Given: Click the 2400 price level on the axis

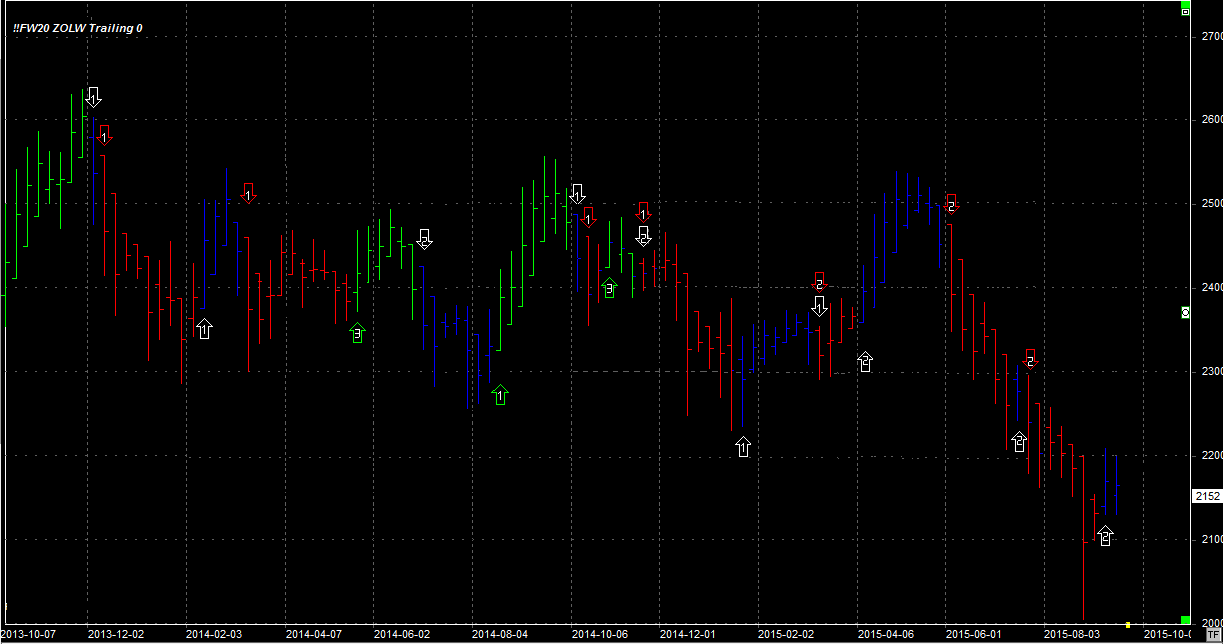Looking at the screenshot, I should click(x=1211, y=288).
